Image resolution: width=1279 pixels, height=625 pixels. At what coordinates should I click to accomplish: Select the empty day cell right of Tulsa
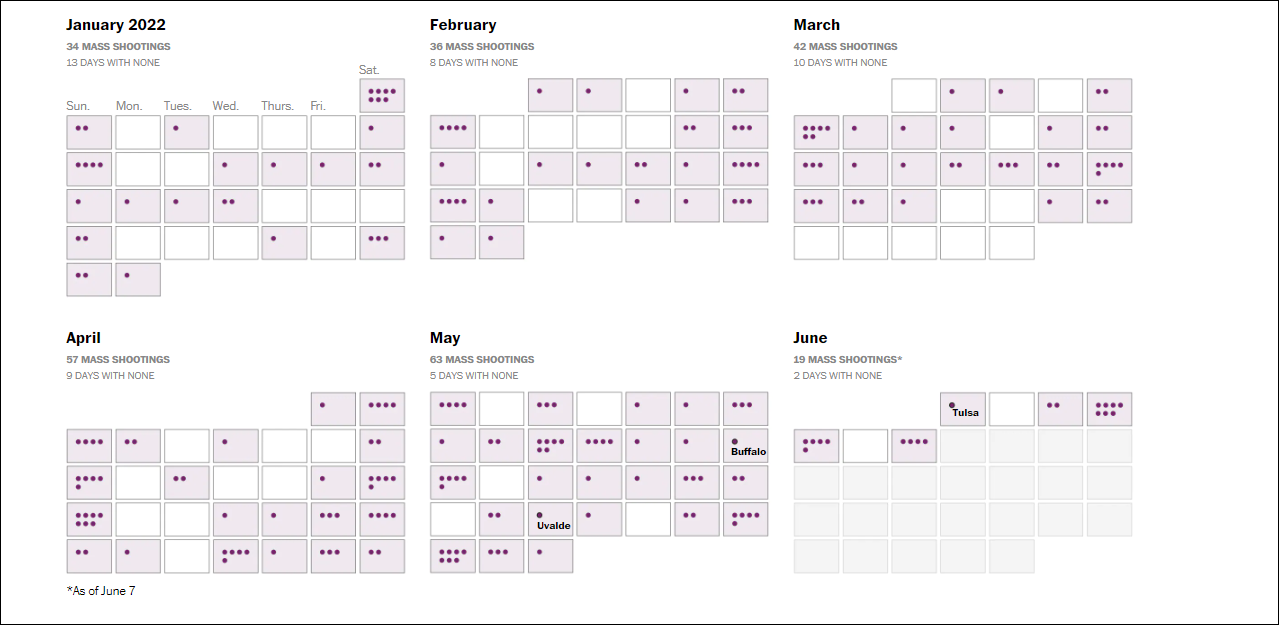(1011, 409)
